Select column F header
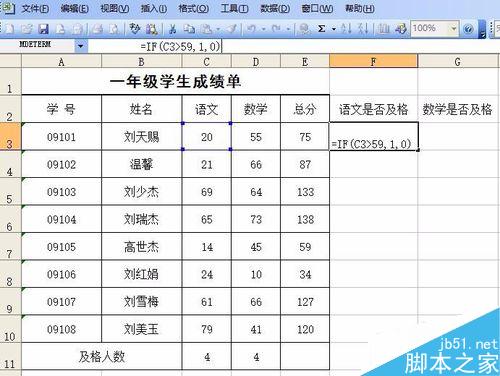This screenshot has height=376, width=500. [x=373, y=62]
